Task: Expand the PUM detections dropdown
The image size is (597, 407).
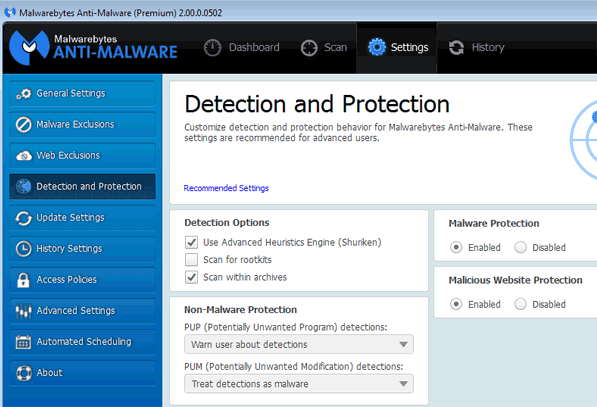Action: 299,384
